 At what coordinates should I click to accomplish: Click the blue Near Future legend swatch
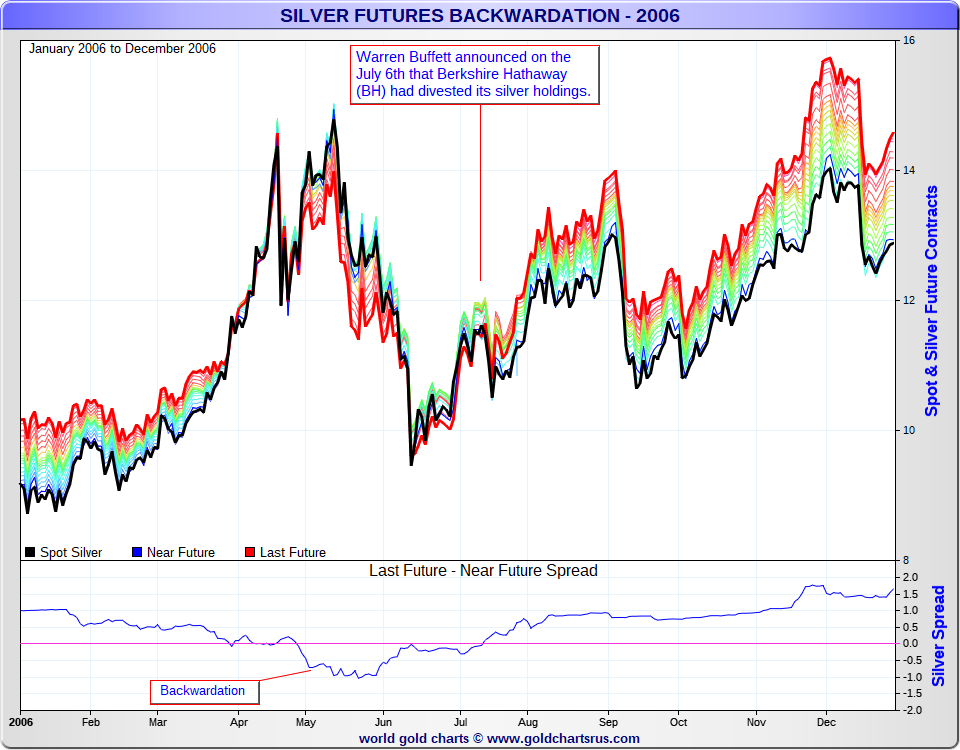(x=137, y=552)
